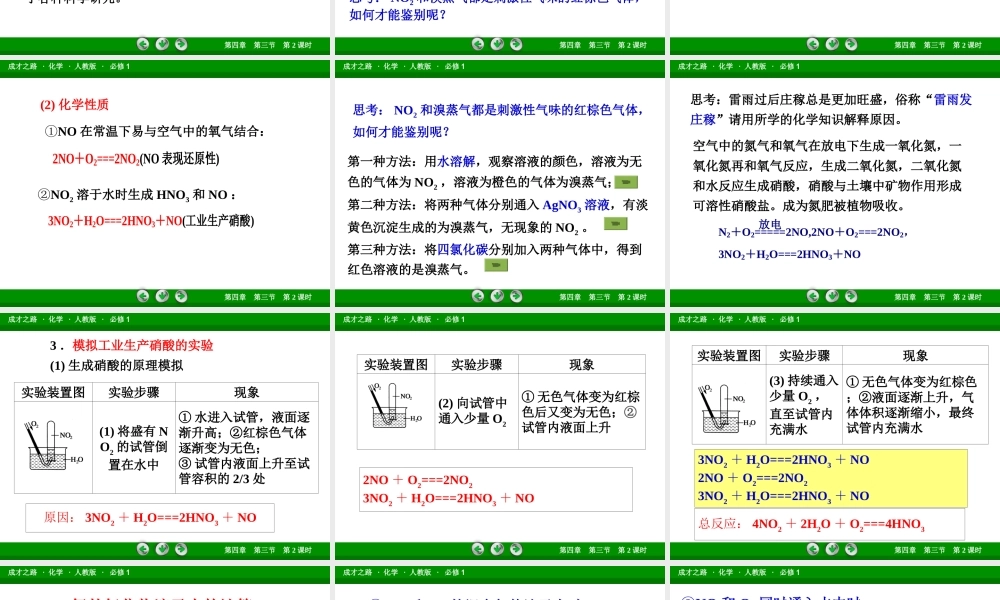Click the yellow highlighted equations box
This screenshot has width=1000, height=600.
click(x=830, y=478)
